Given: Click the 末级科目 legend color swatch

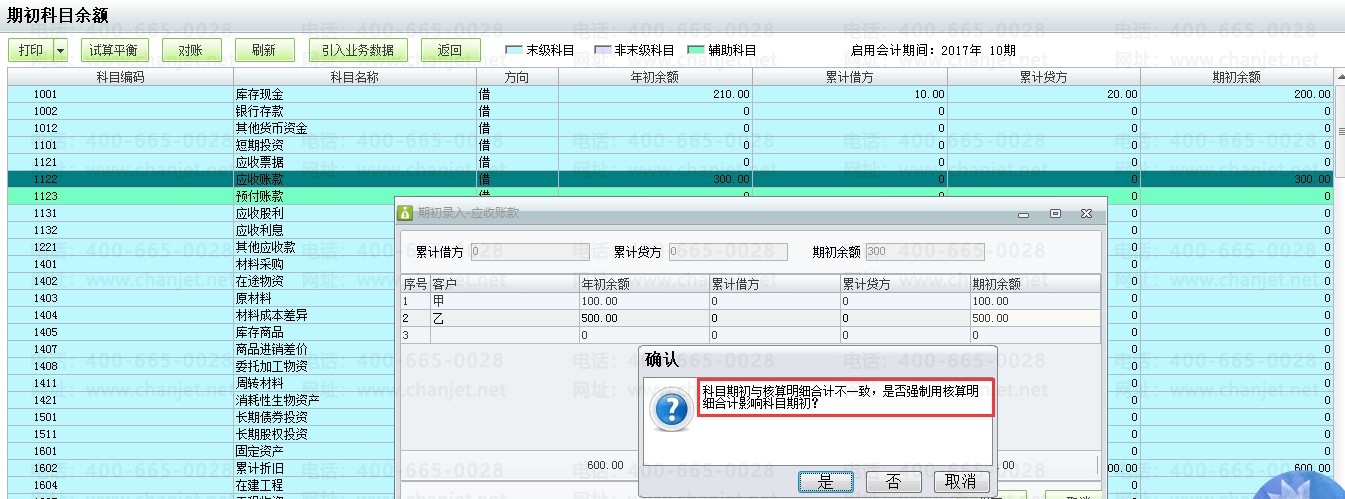Looking at the screenshot, I should pyautogui.click(x=514, y=50).
